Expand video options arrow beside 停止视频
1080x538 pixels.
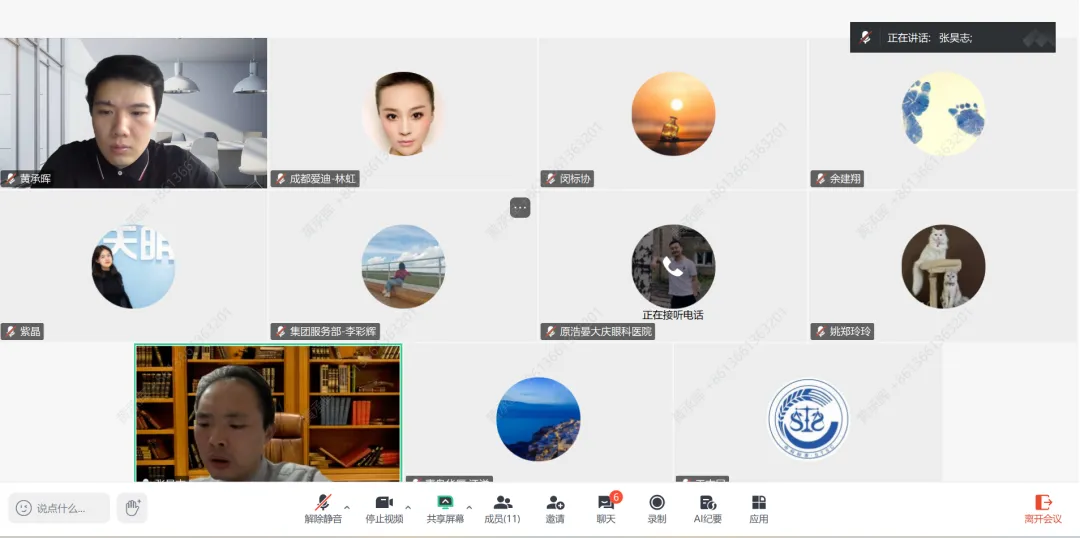408,507
